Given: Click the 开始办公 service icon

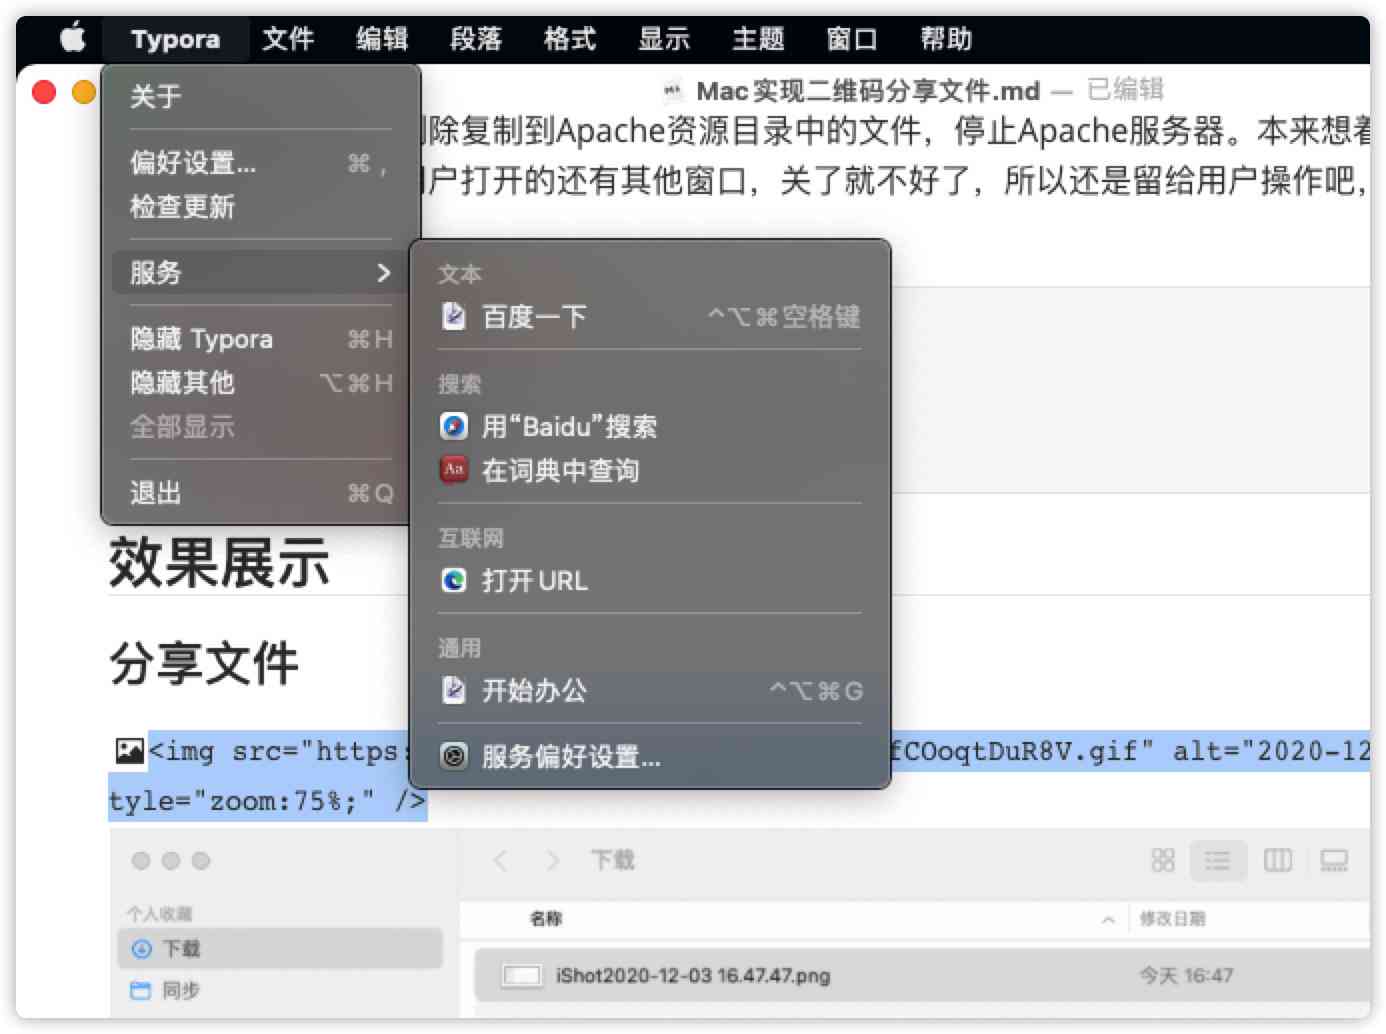Looking at the screenshot, I should coord(454,690).
